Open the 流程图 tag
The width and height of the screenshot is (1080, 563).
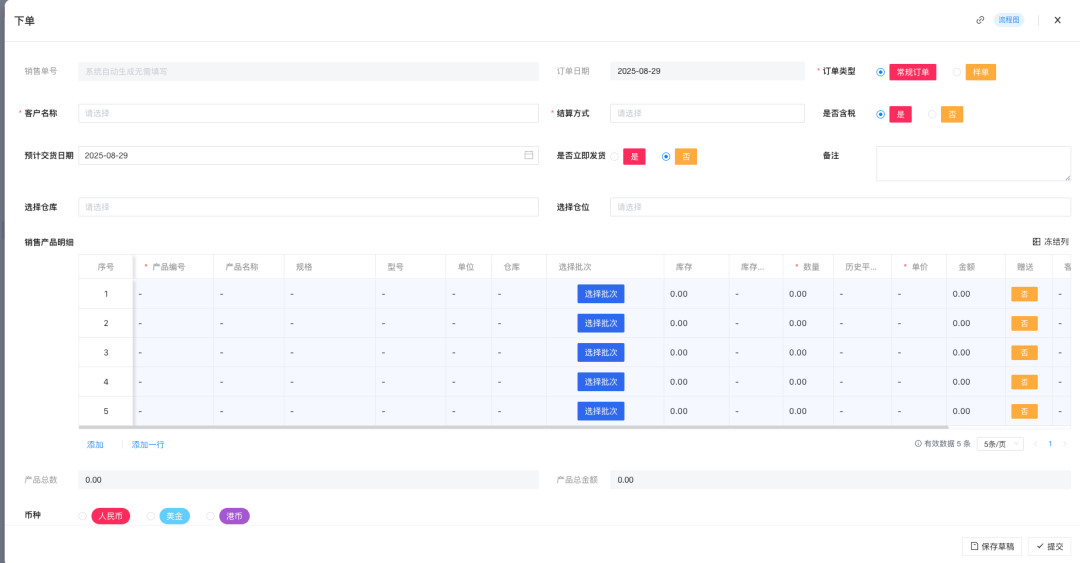[x=1008, y=20]
